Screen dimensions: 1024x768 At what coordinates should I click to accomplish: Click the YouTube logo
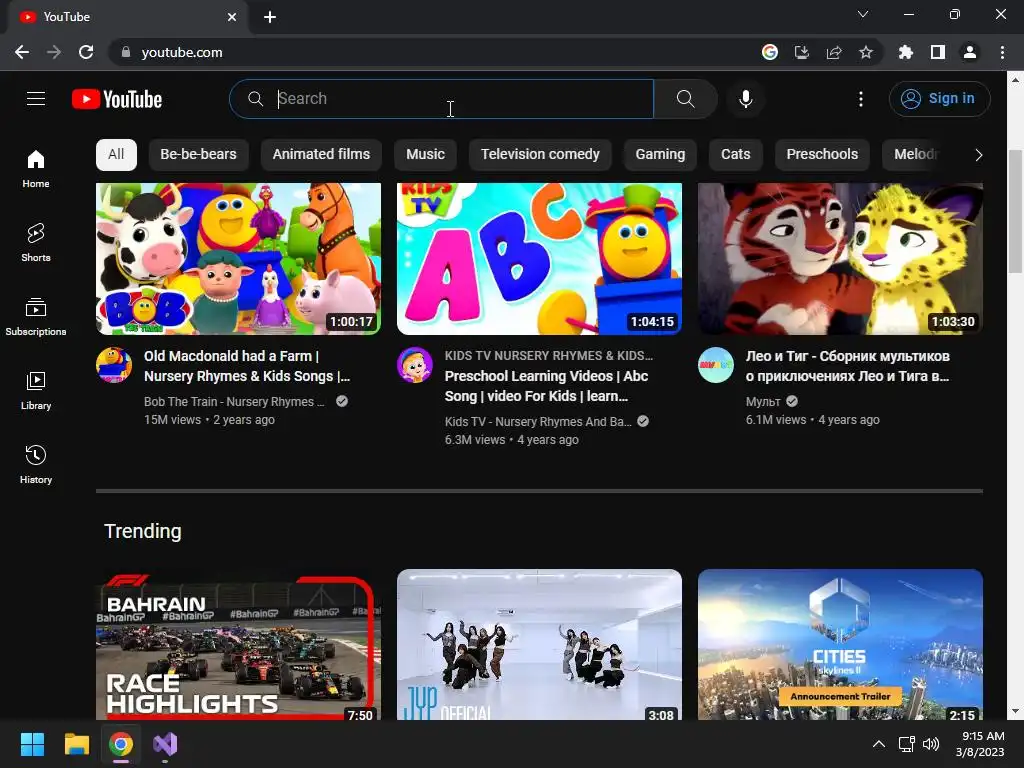click(x=117, y=99)
